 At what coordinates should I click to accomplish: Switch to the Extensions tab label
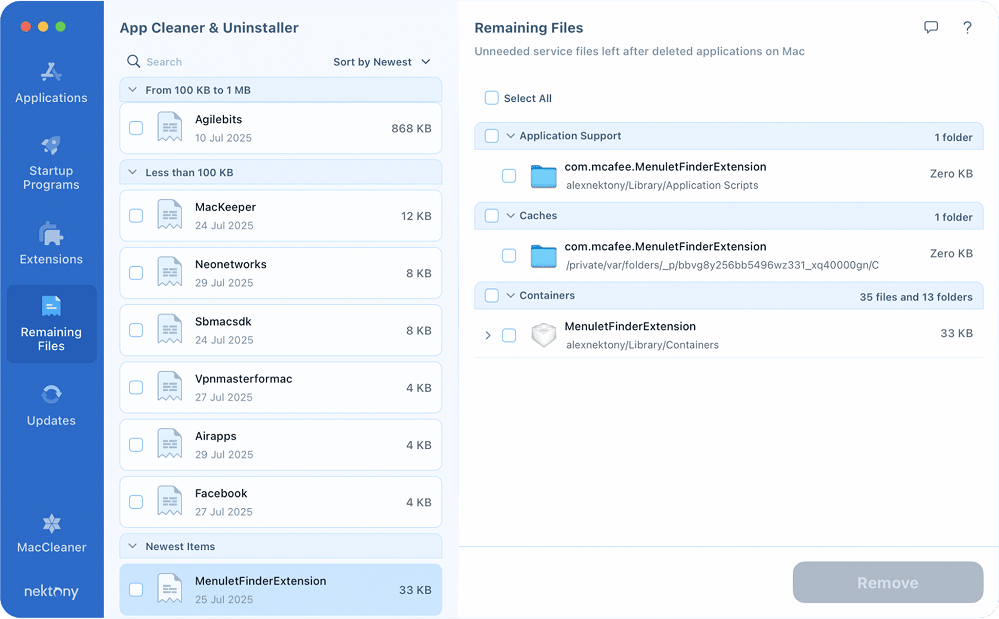pos(51,259)
